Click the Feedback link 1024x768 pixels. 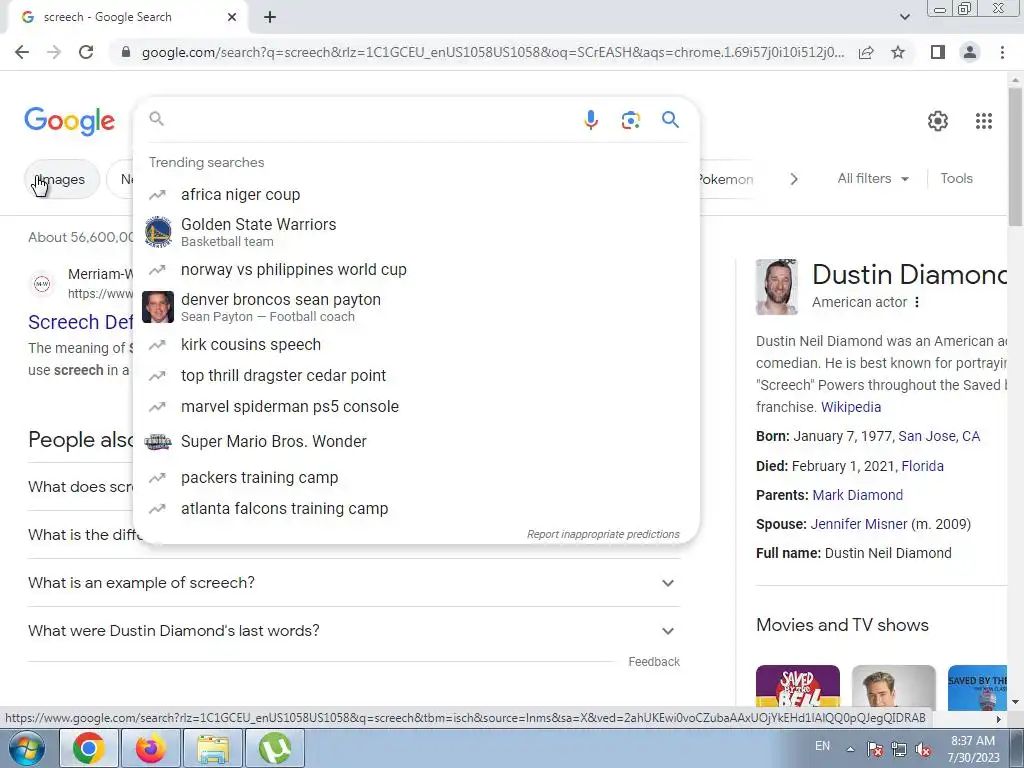tap(654, 662)
